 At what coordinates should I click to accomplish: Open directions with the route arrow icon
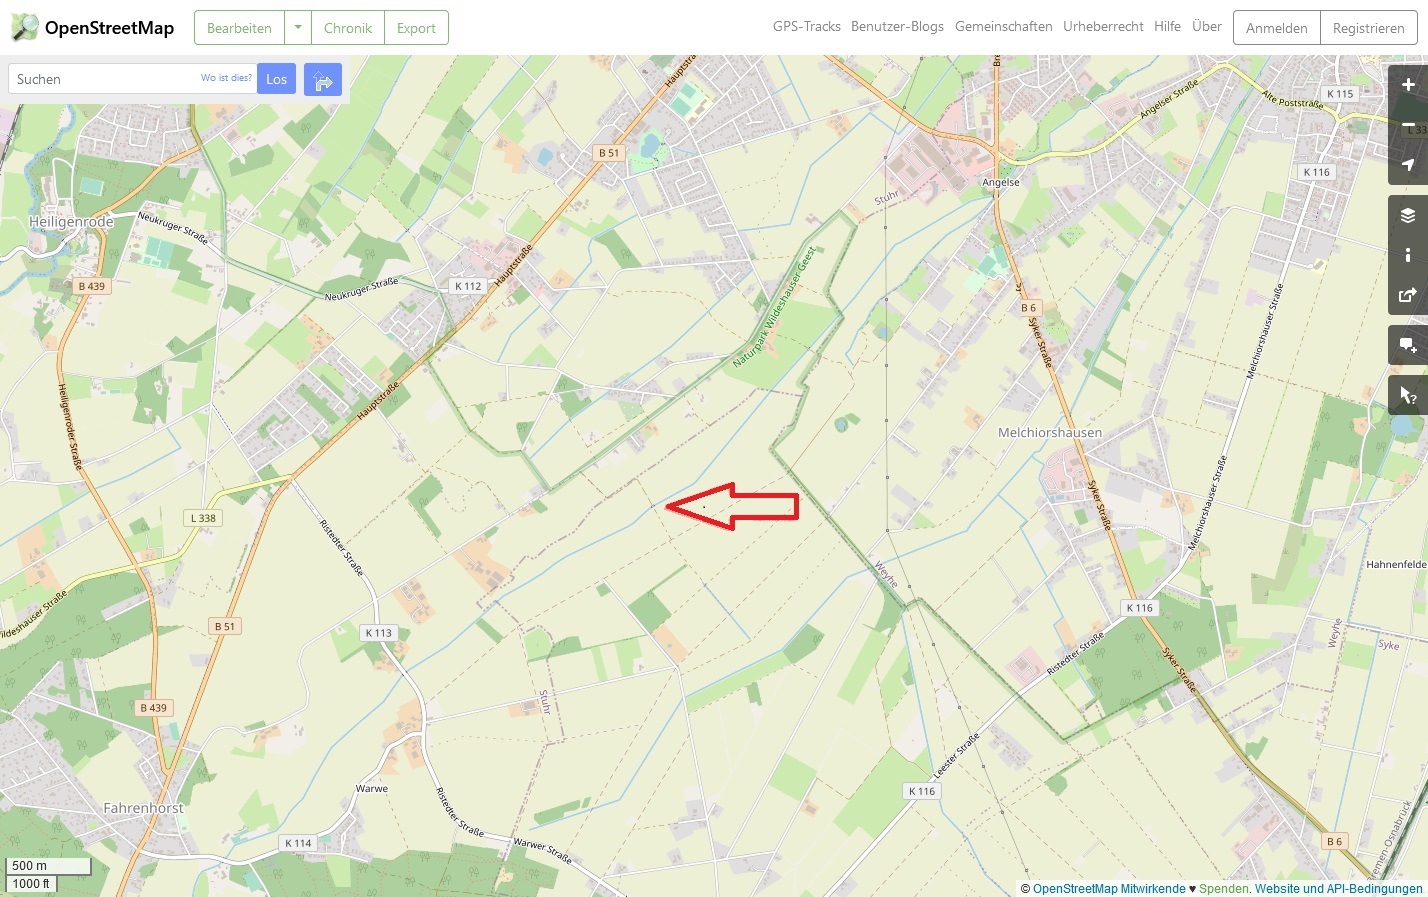coord(323,80)
